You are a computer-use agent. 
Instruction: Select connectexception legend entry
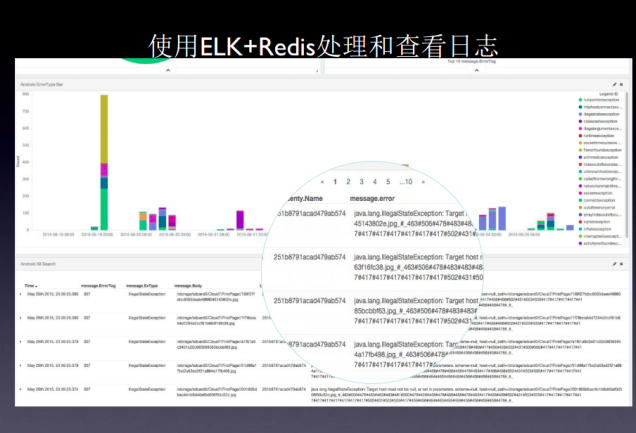pyautogui.click(x=599, y=200)
